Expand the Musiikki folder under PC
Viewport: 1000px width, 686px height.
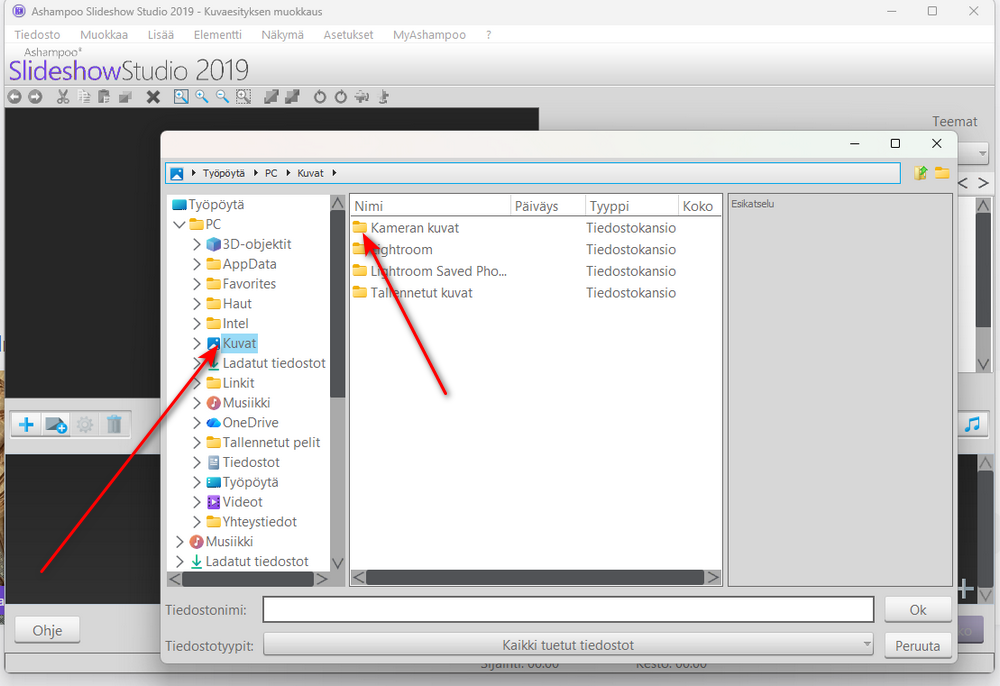coord(196,403)
